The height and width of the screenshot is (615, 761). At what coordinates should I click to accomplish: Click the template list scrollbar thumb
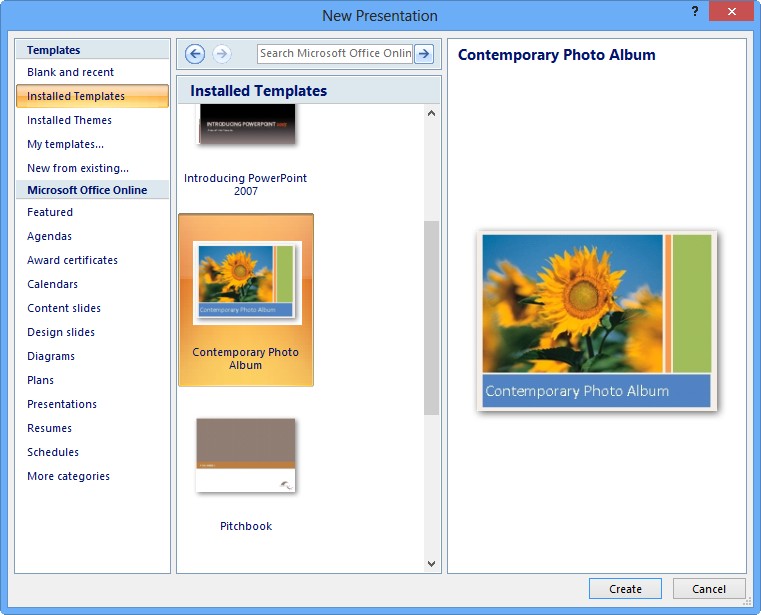(x=431, y=317)
